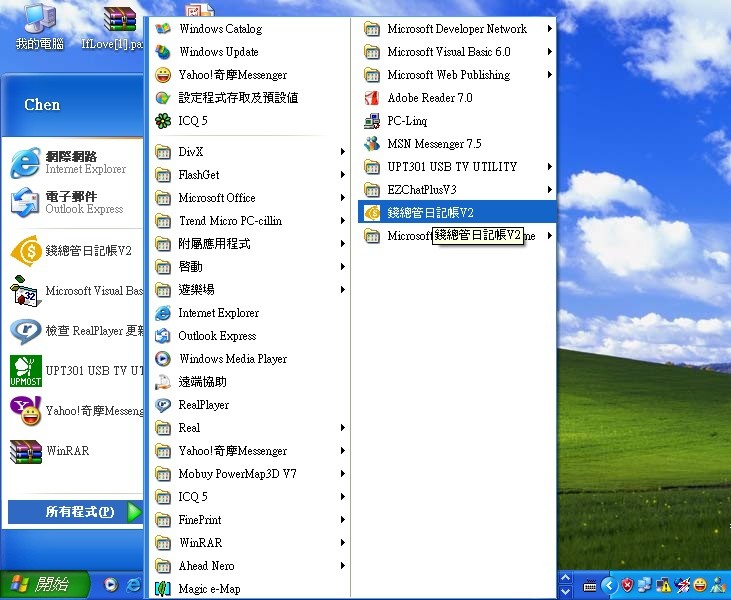Image resolution: width=731 pixels, height=600 pixels.
Task: Click the 所有程式(P) button
Action: click(76, 512)
